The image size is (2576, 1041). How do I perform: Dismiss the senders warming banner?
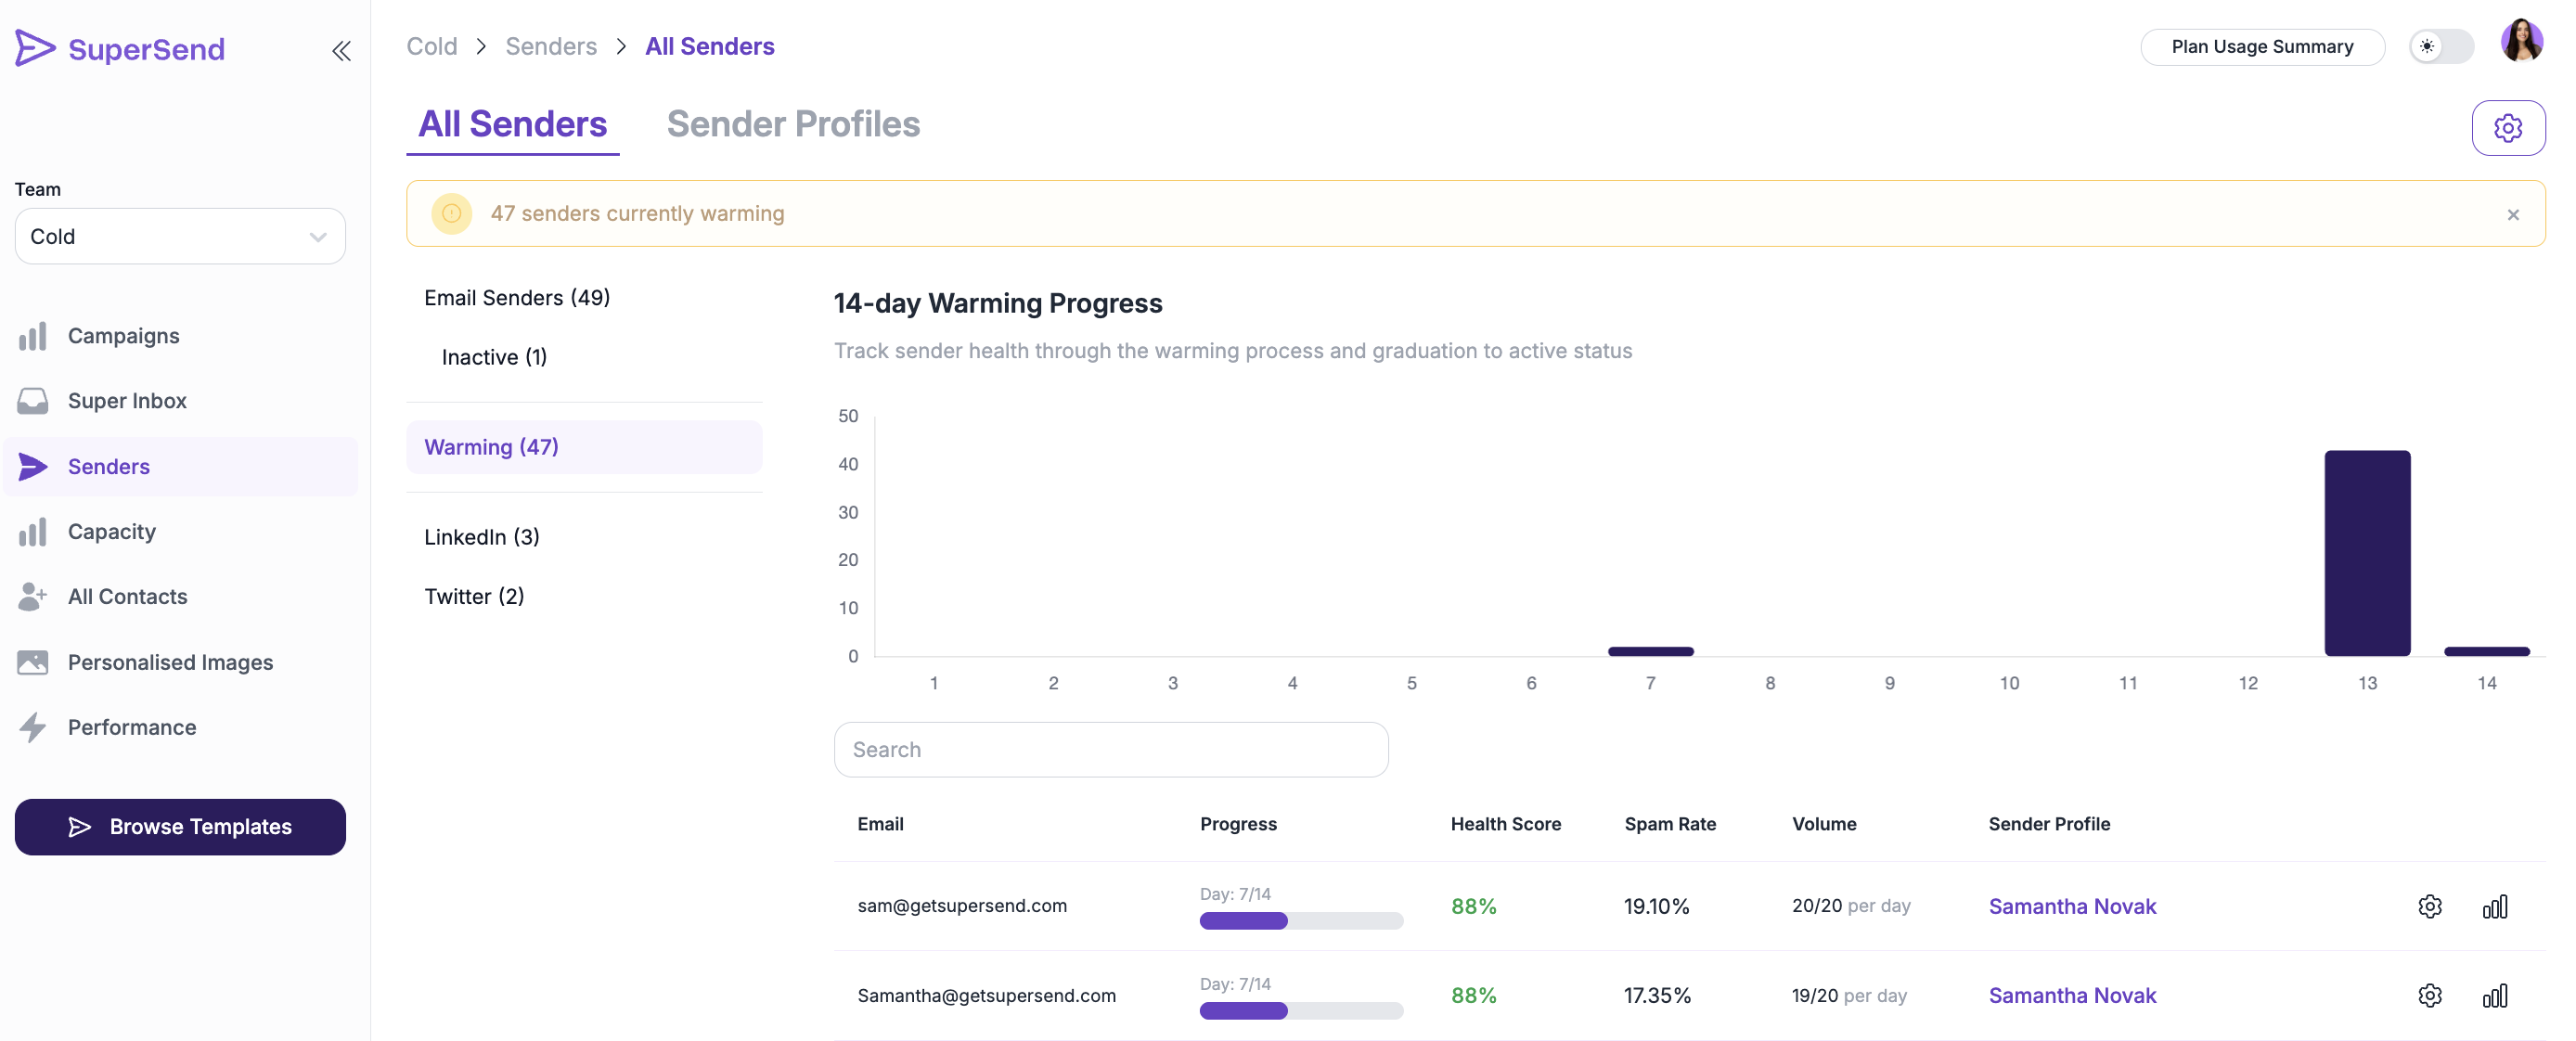pos(2512,214)
